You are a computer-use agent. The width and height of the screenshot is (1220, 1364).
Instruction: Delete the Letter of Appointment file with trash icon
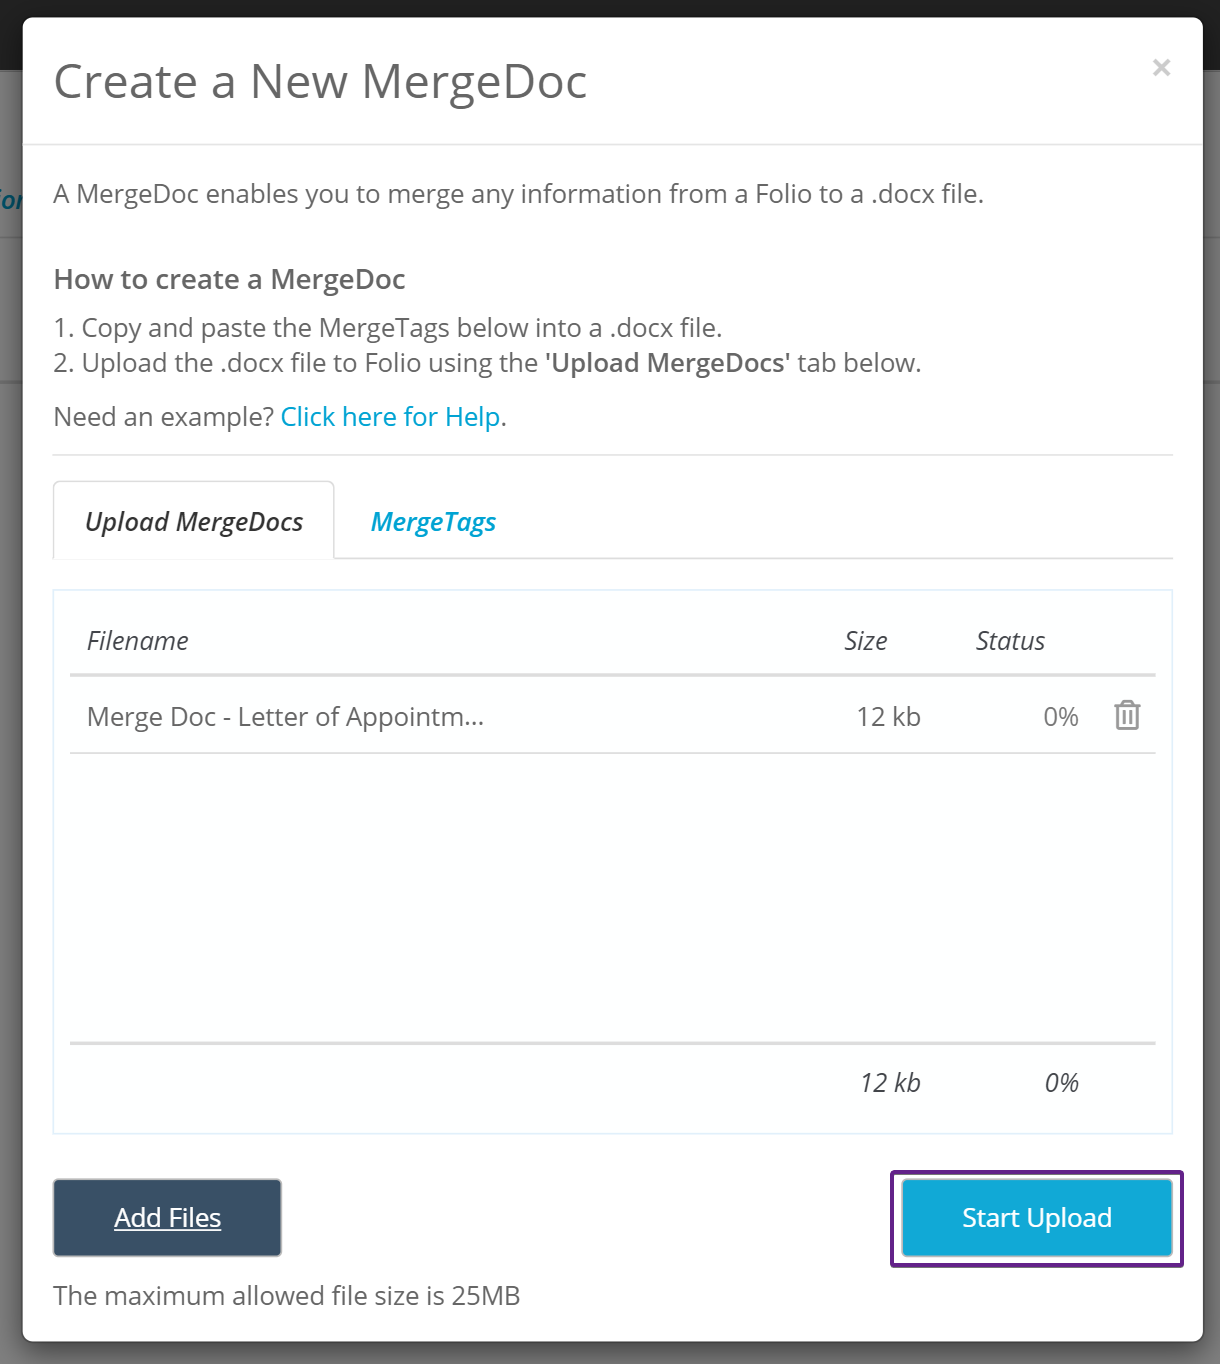pos(1127,716)
